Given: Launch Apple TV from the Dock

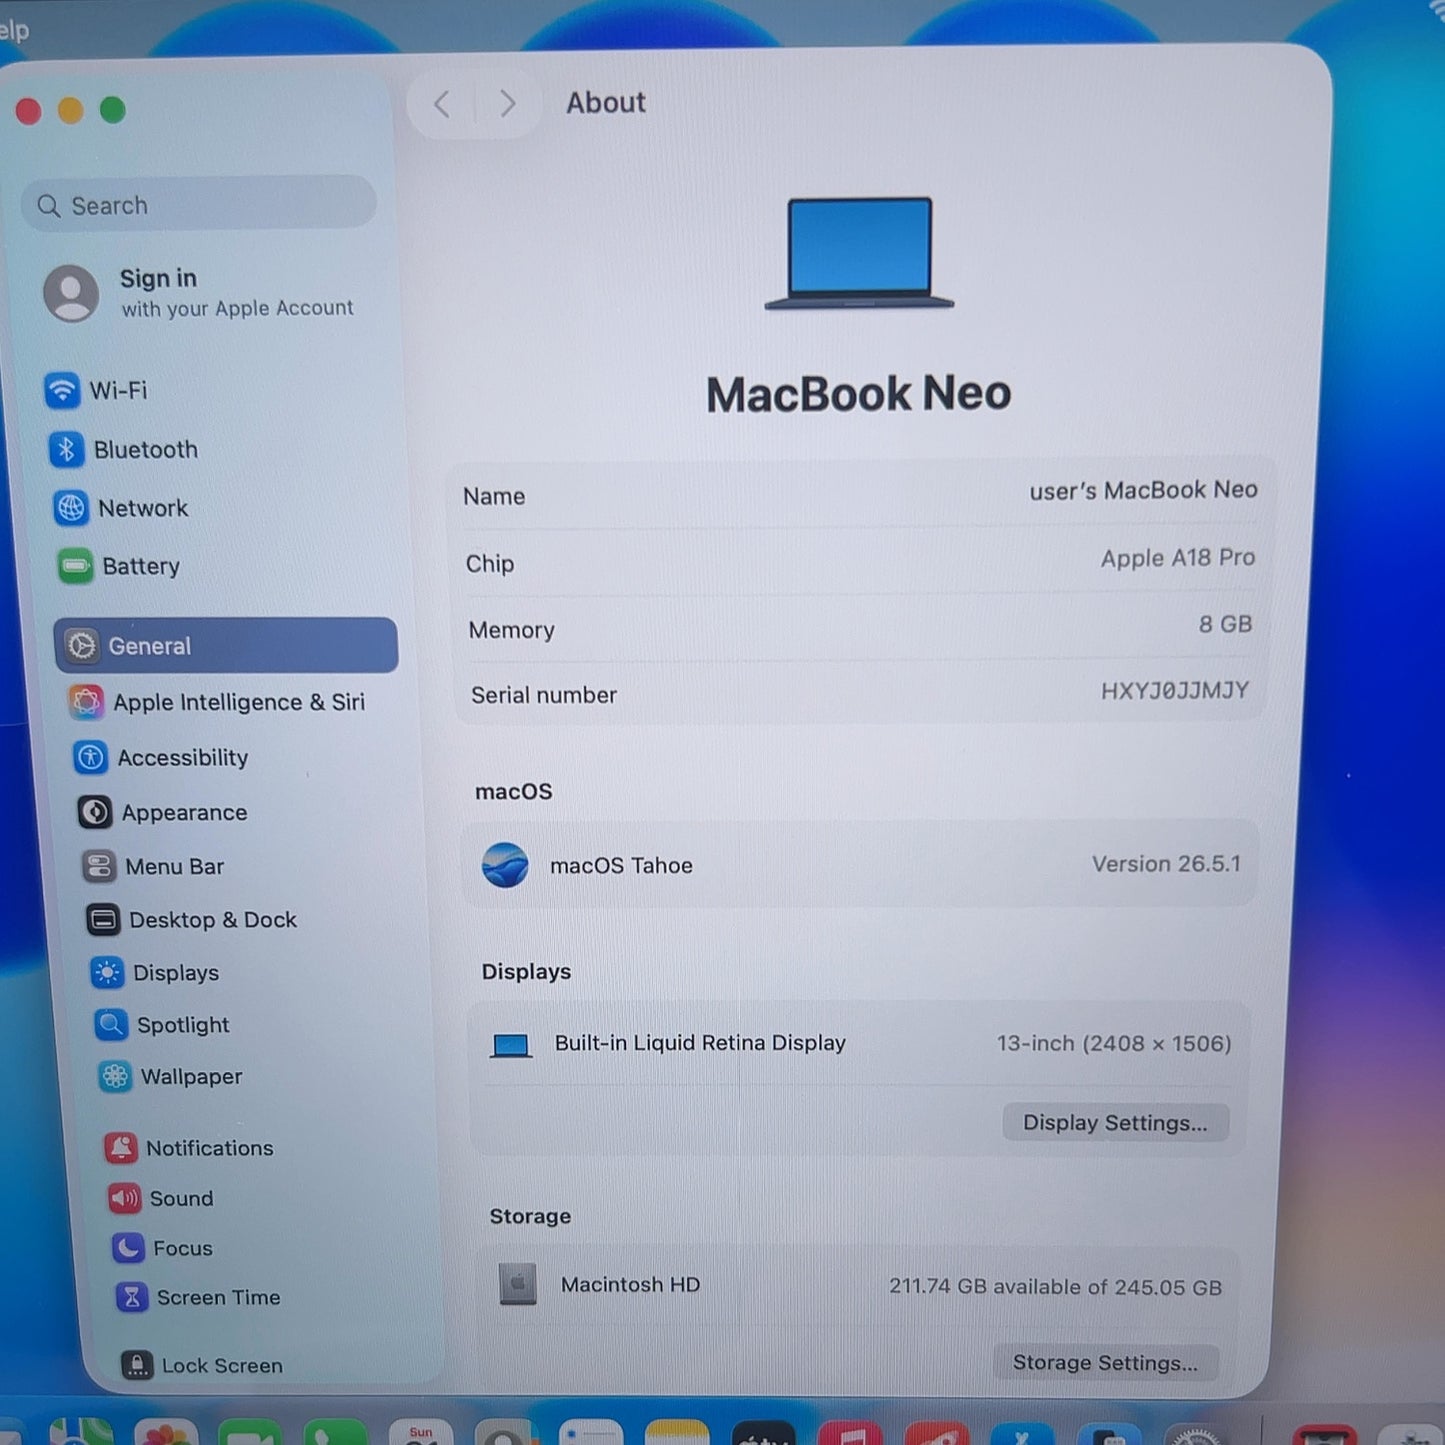Looking at the screenshot, I should click(763, 1432).
